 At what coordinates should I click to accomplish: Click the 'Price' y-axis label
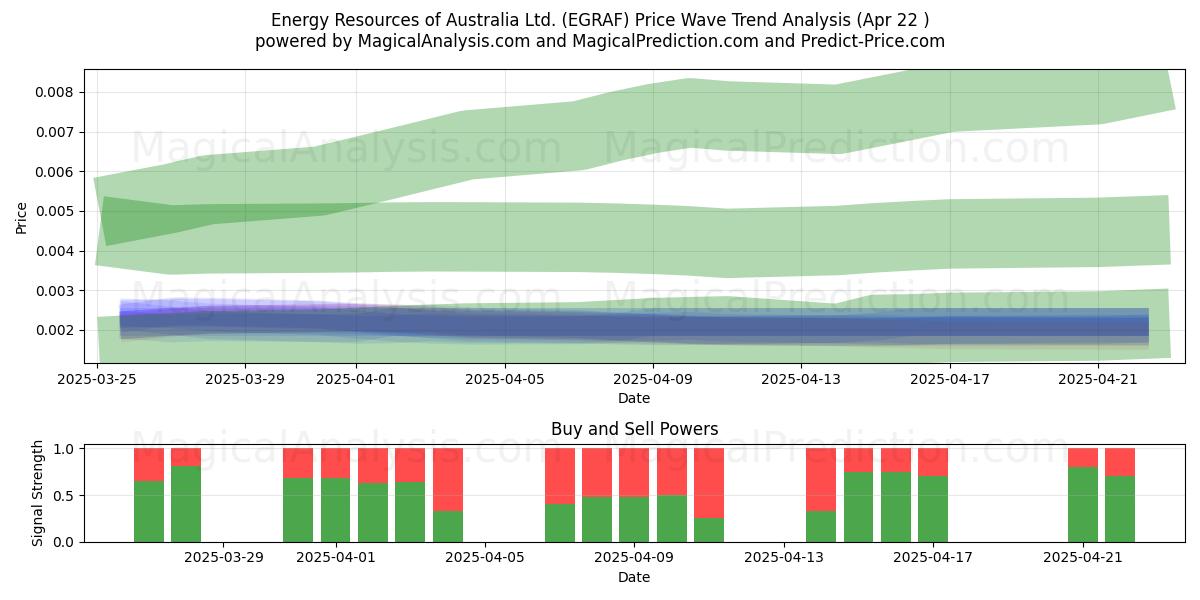pos(22,216)
